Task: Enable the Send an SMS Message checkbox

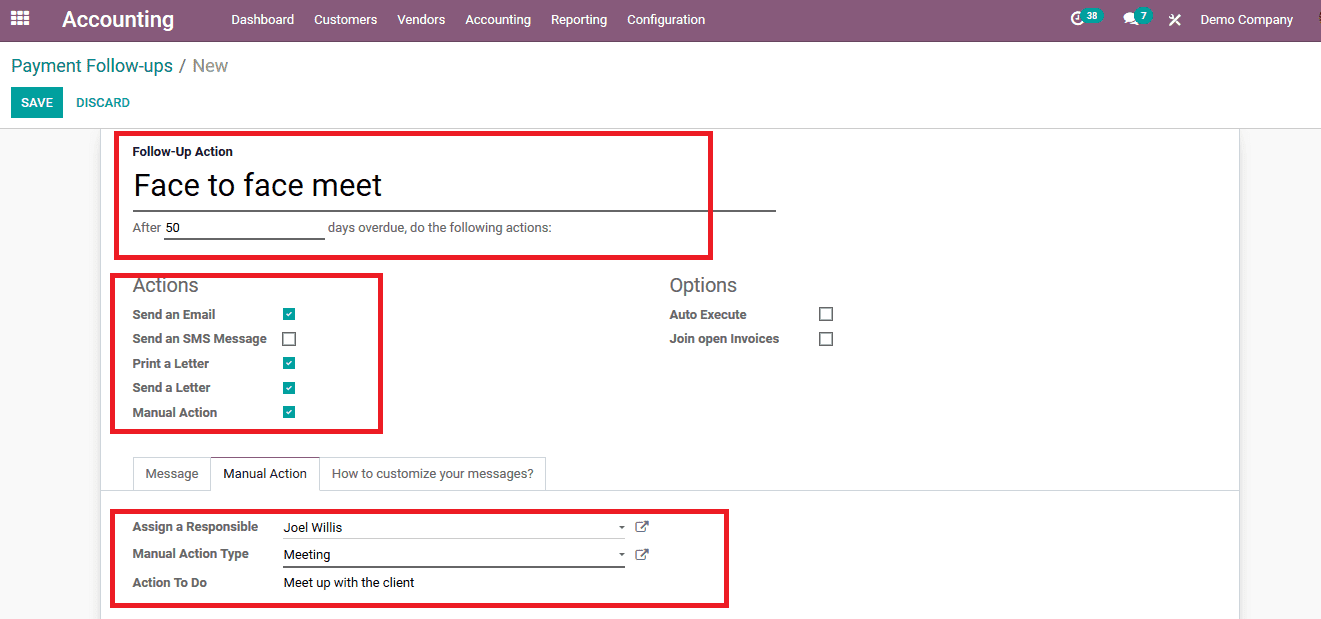Action: 289,339
